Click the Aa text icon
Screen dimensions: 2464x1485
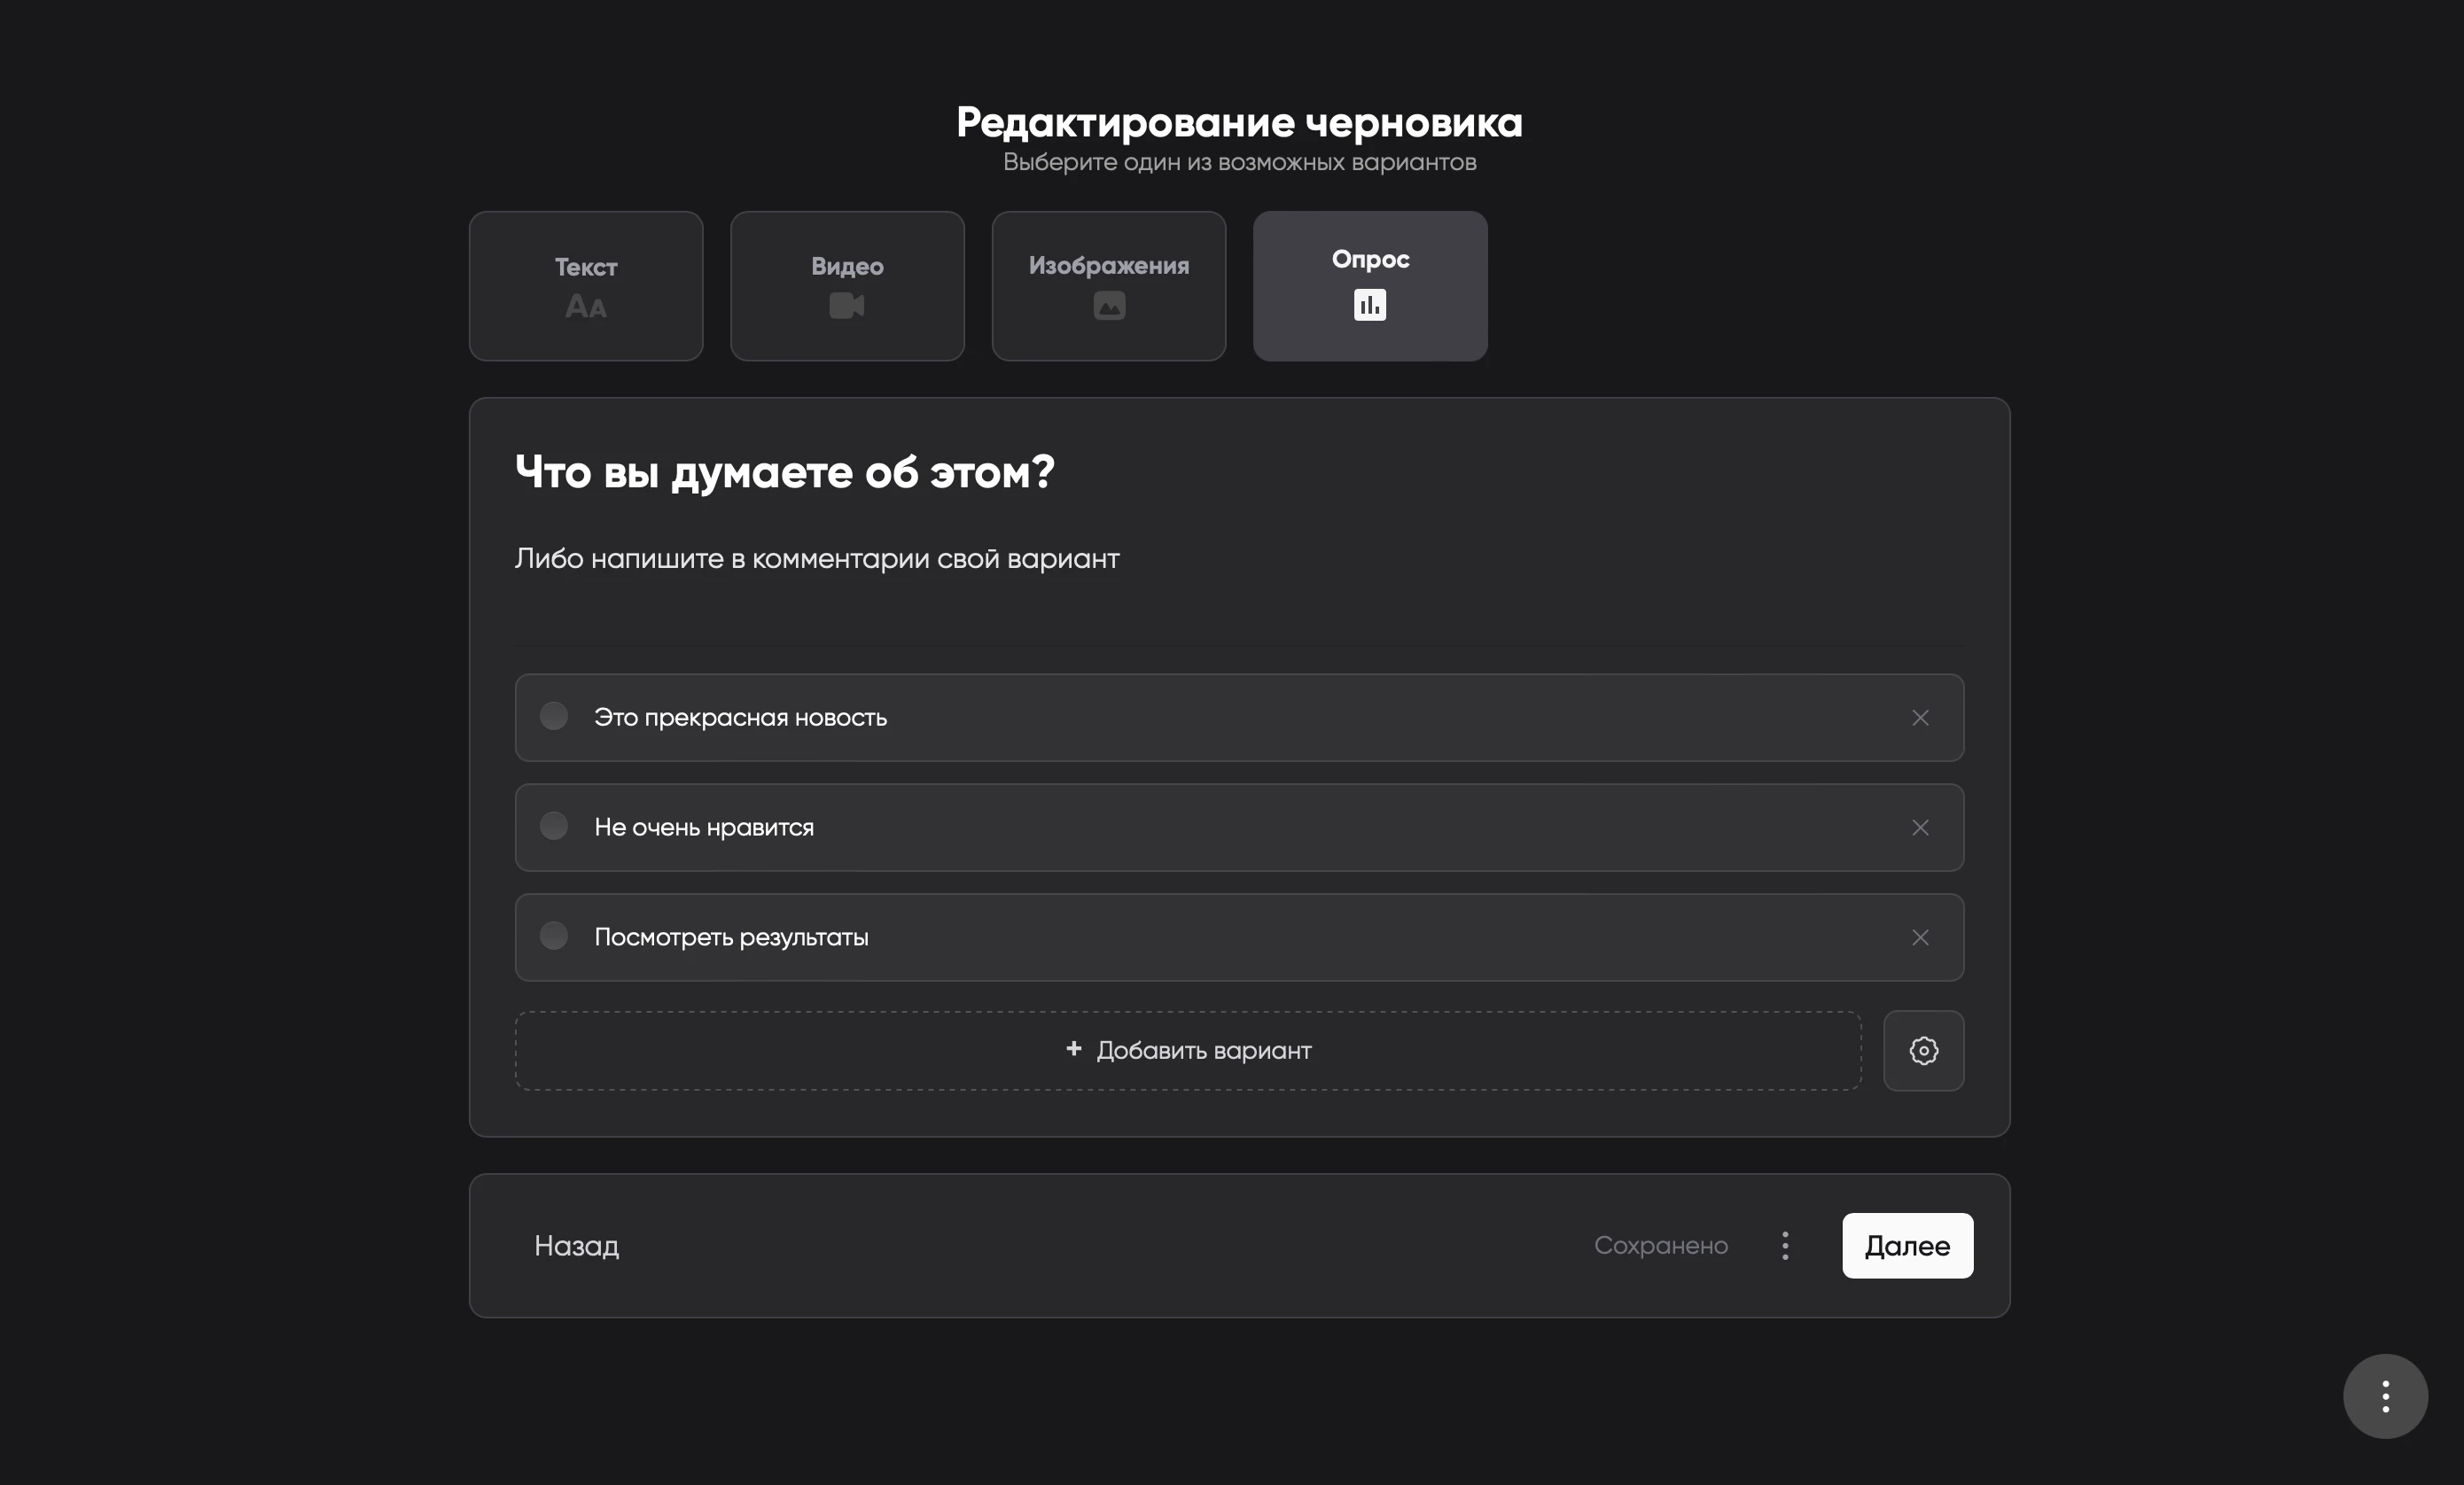[x=586, y=306]
